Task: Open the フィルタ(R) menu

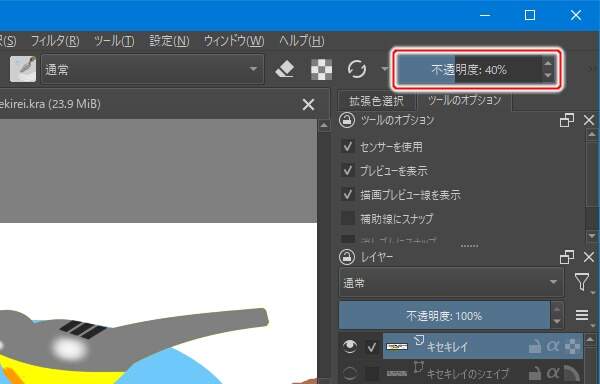Action: tap(55, 41)
